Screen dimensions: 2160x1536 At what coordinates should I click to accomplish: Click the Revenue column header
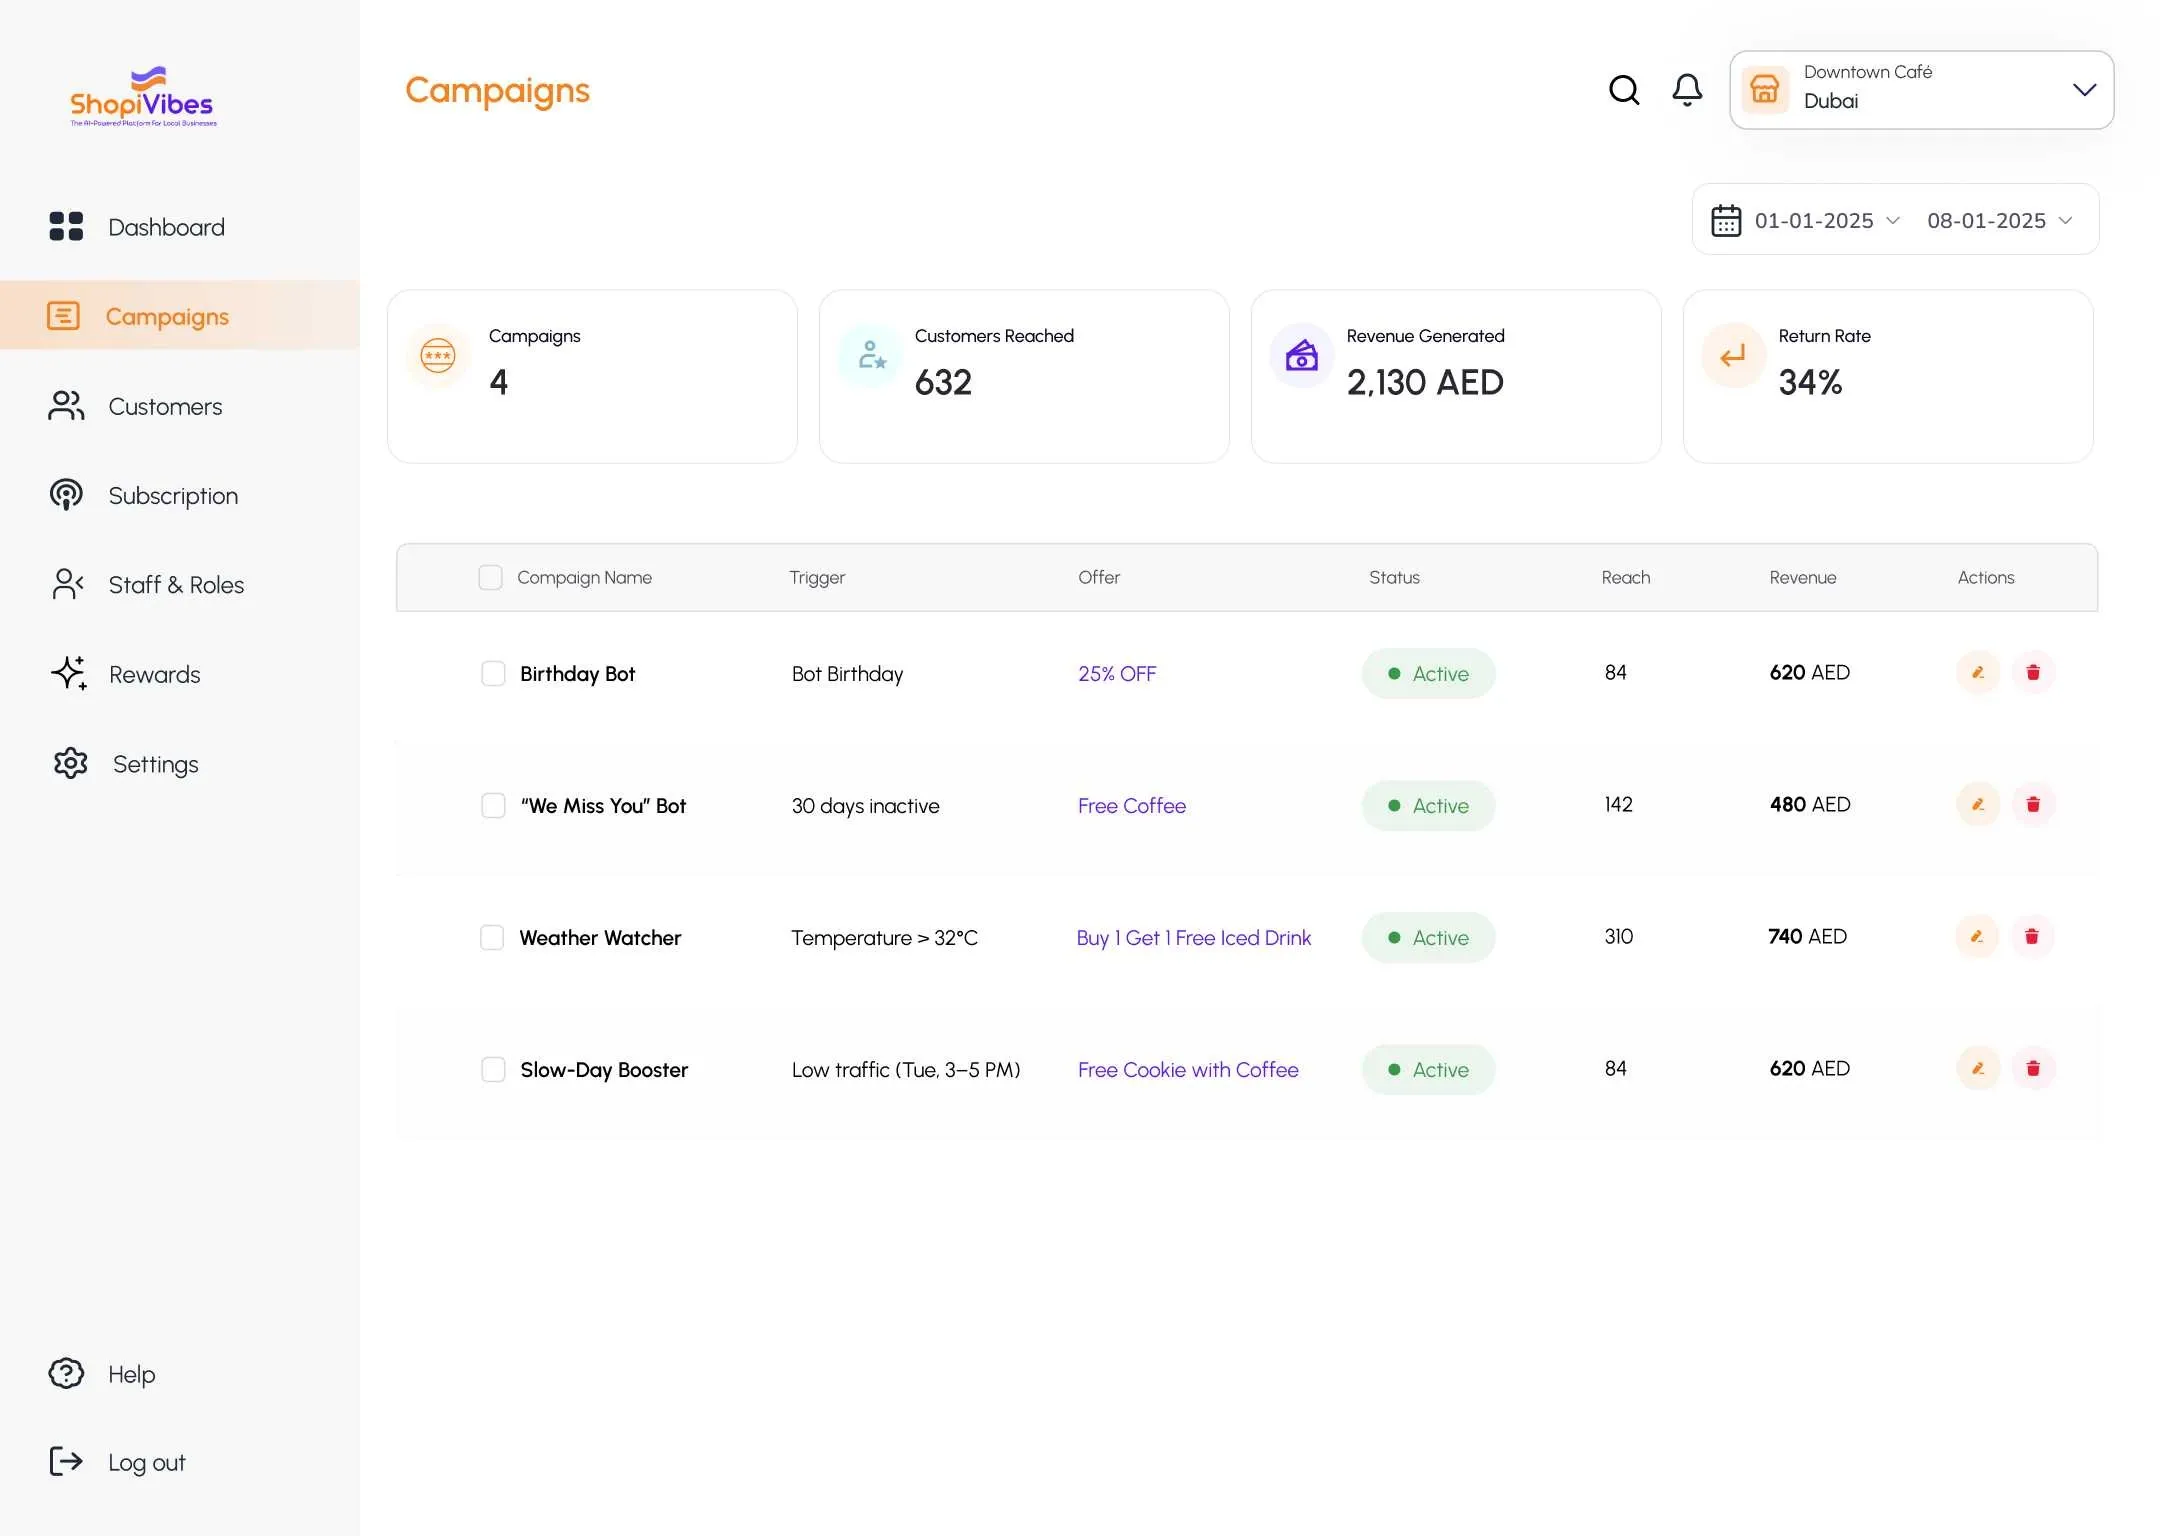tap(1802, 577)
